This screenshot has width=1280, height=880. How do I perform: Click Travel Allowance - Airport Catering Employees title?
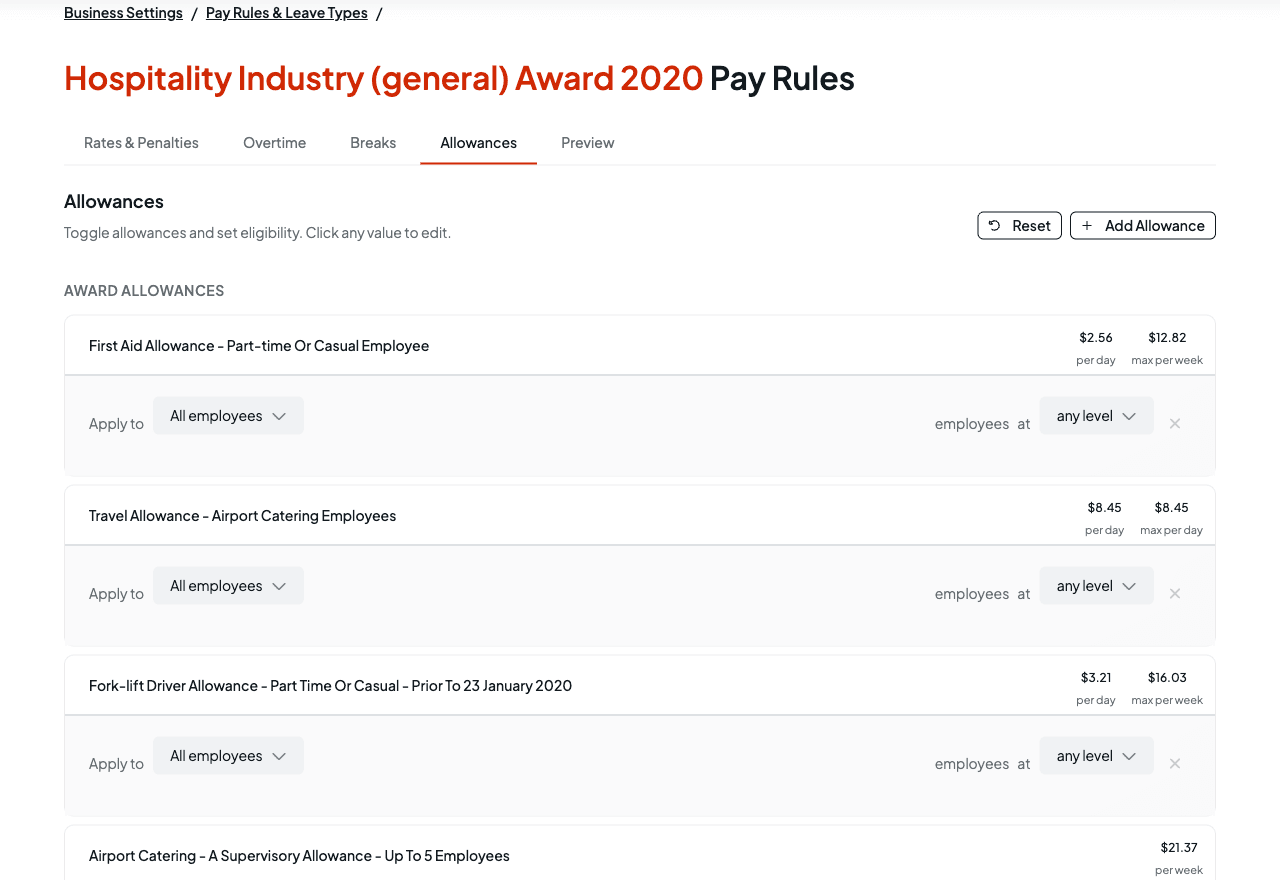(x=242, y=516)
